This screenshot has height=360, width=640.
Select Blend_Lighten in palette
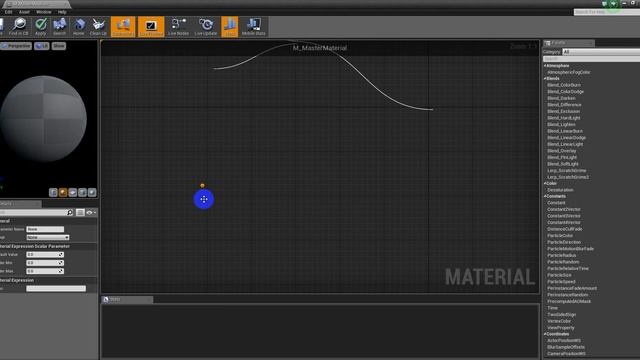561,124
